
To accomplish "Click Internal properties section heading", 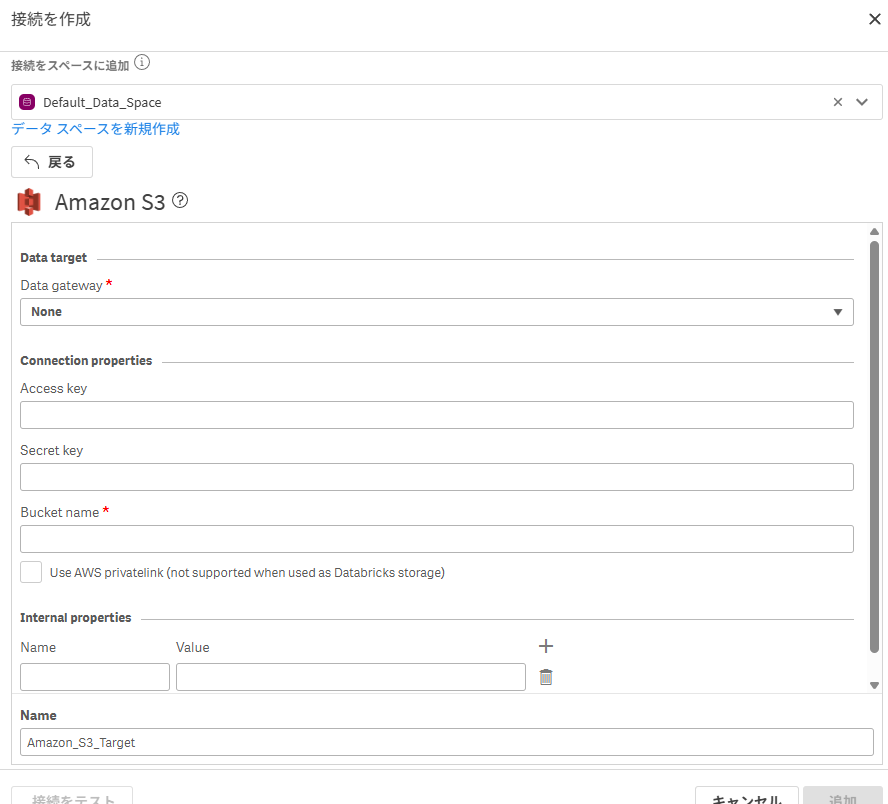I will coord(76,618).
